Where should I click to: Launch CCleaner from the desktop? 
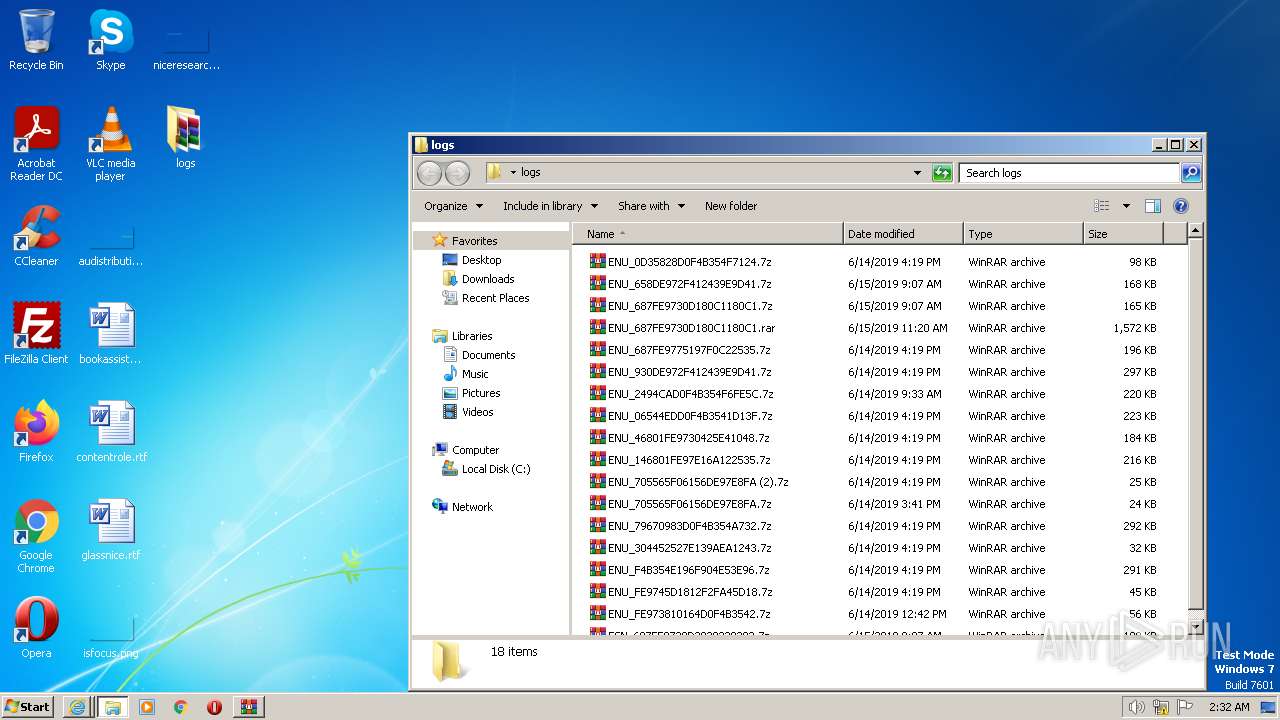[36, 236]
